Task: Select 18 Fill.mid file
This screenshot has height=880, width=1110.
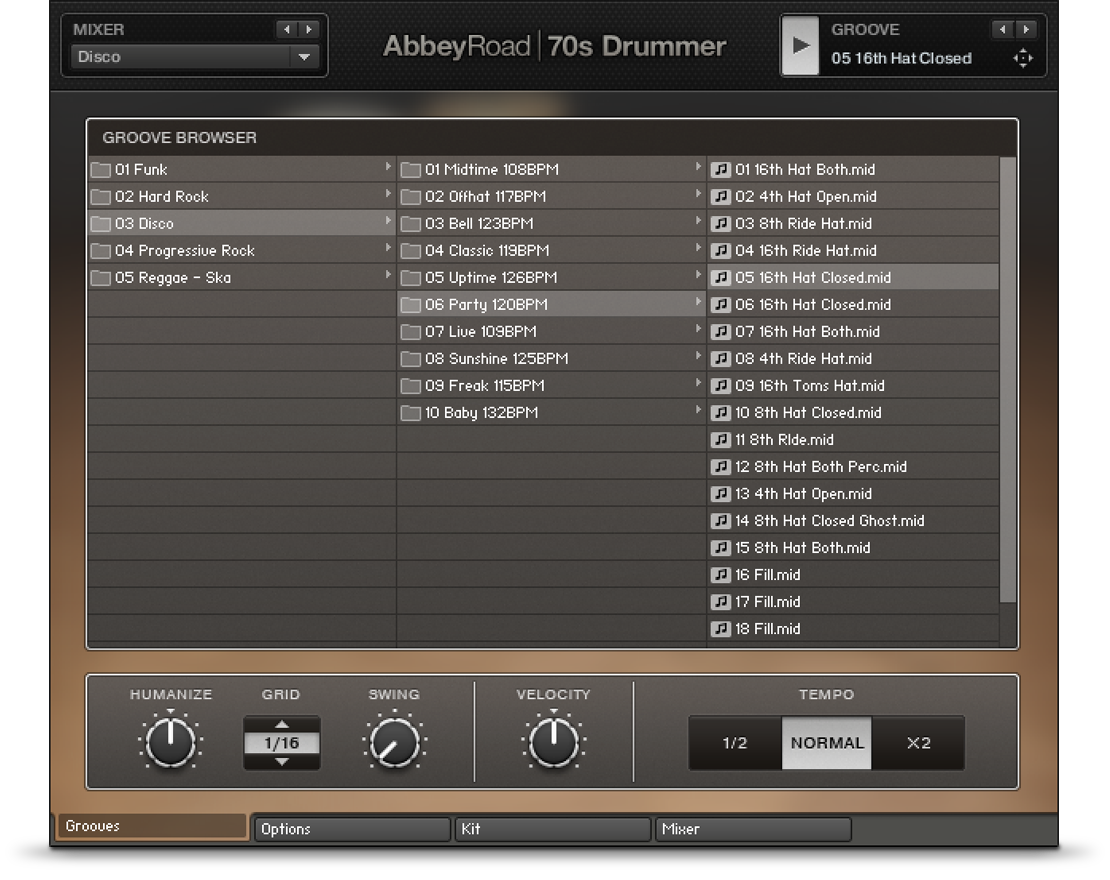Action: (853, 628)
